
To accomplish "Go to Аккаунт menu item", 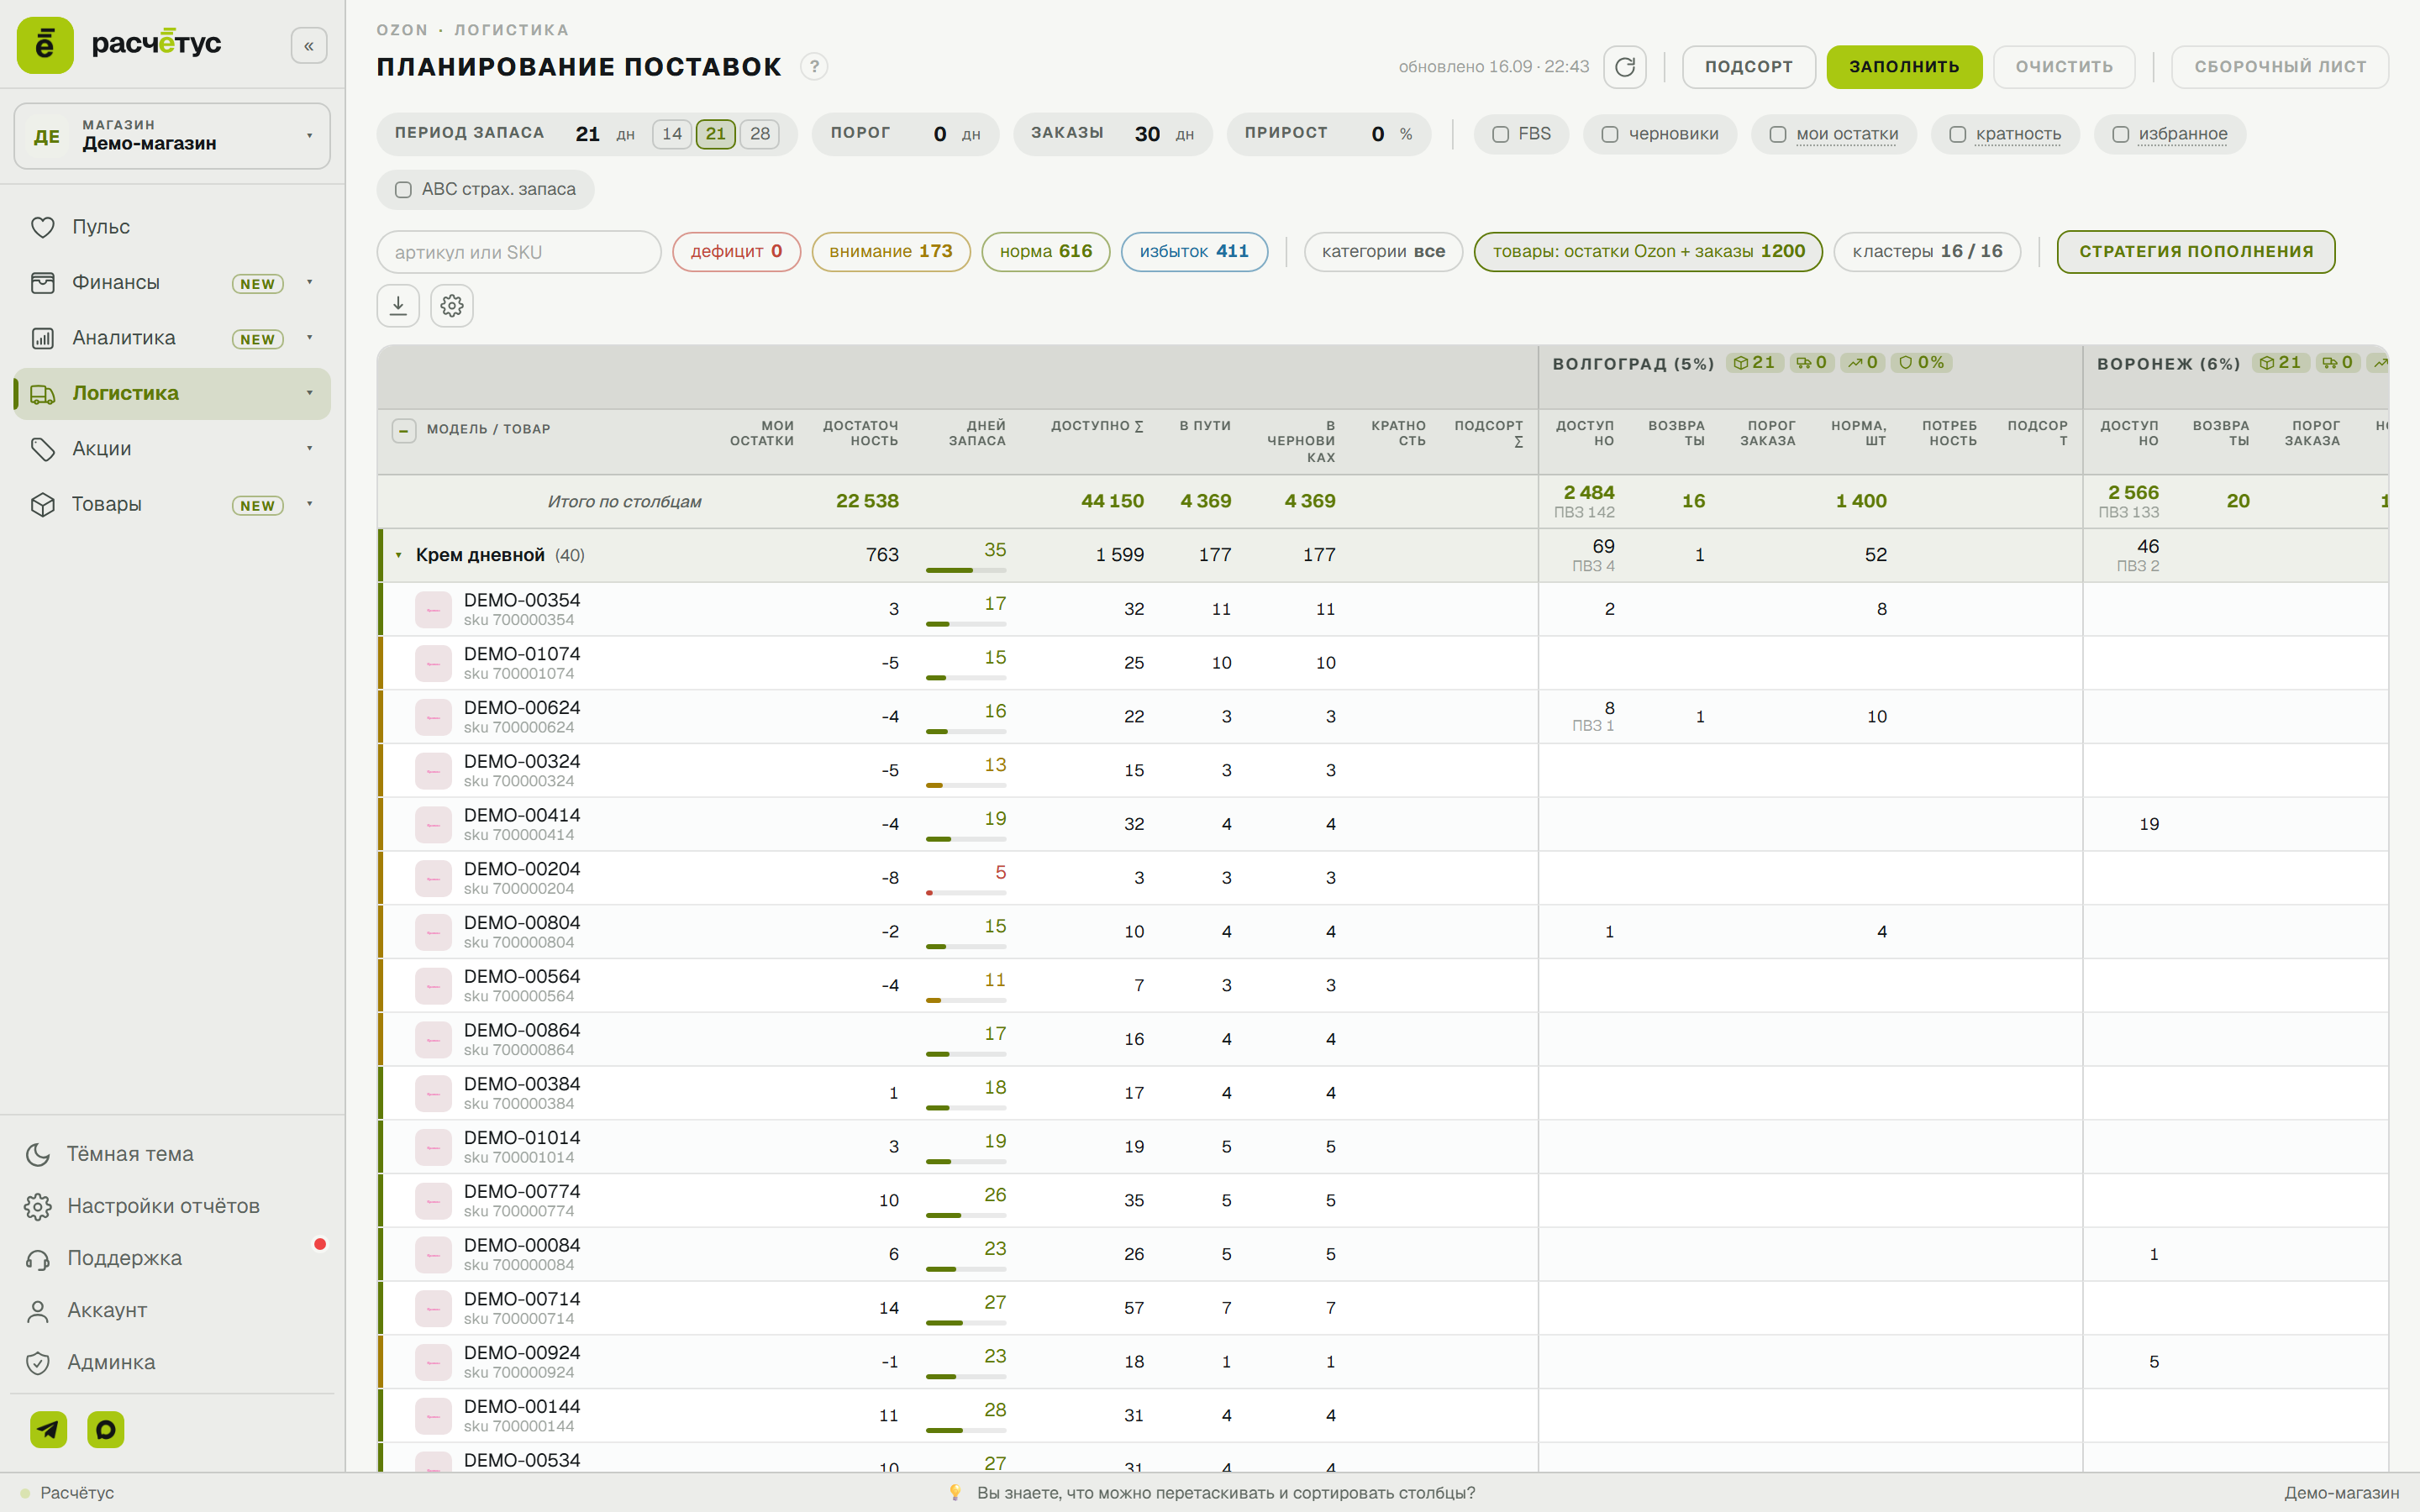I will tap(107, 1311).
